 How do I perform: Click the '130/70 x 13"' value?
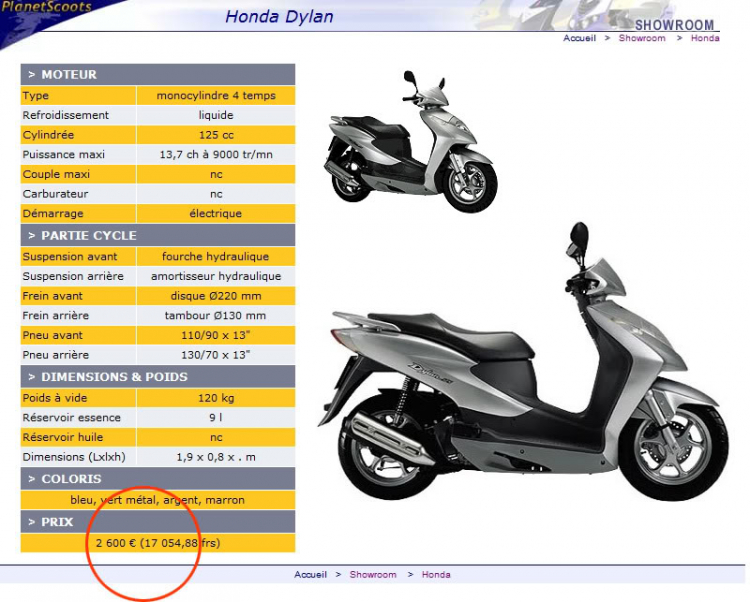[x=216, y=355]
